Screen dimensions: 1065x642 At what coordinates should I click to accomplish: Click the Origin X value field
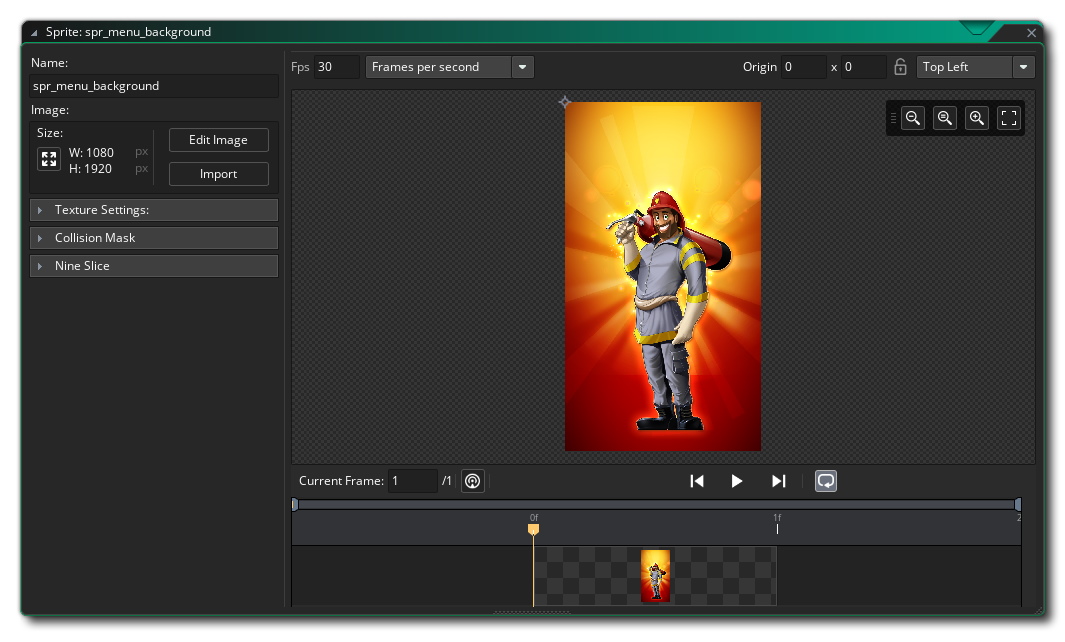click(x=803, y=67)
